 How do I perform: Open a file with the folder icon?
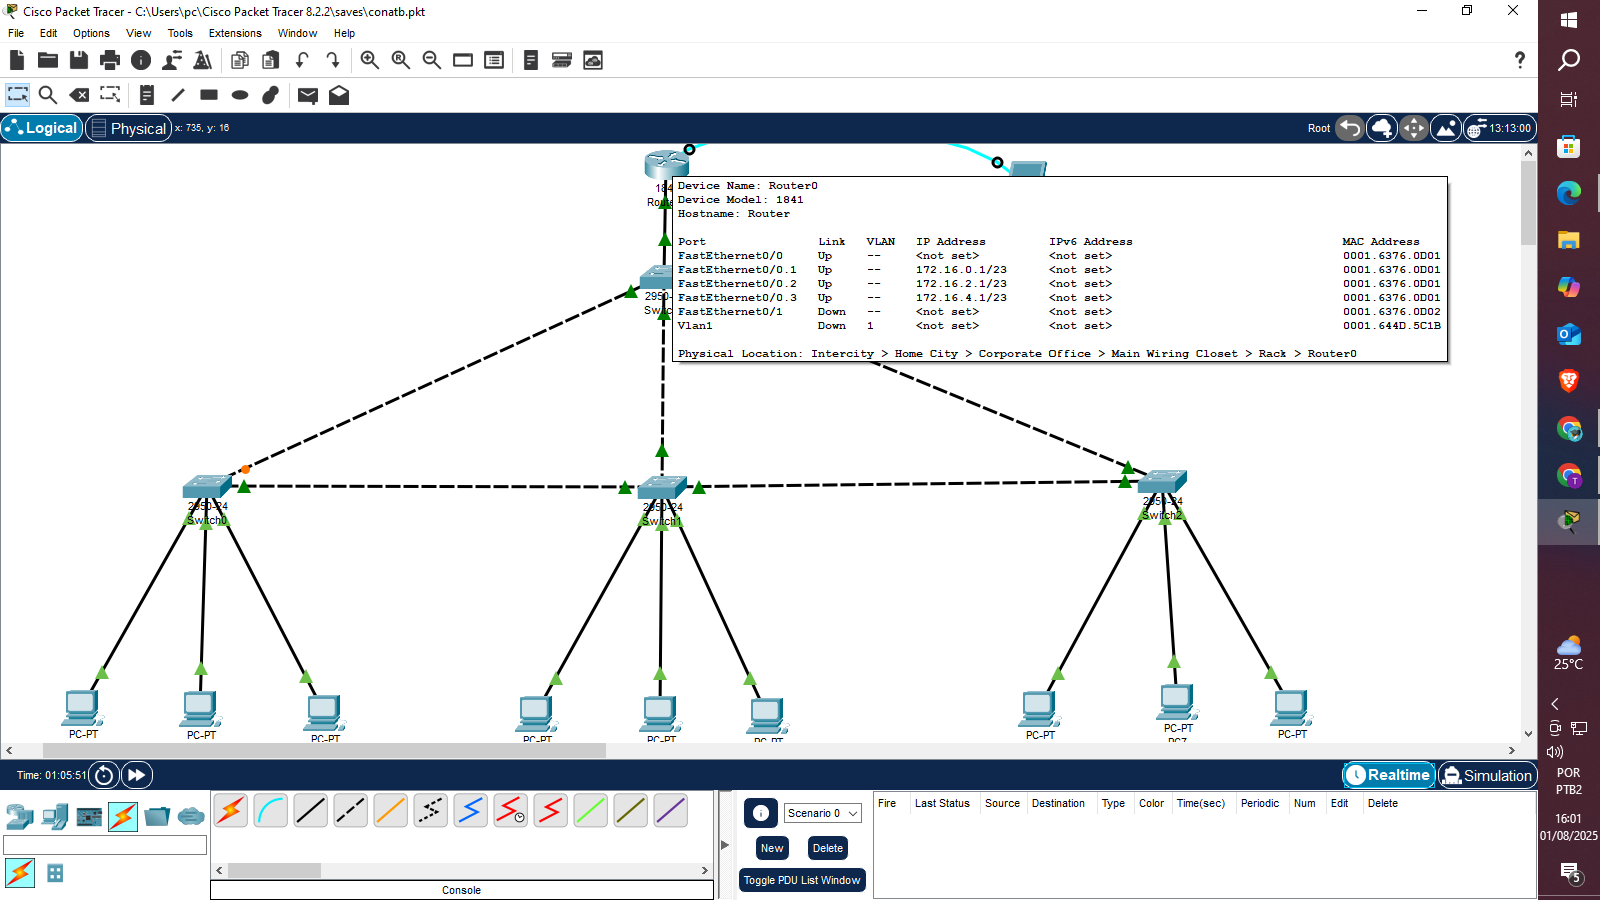click(47, 60)
